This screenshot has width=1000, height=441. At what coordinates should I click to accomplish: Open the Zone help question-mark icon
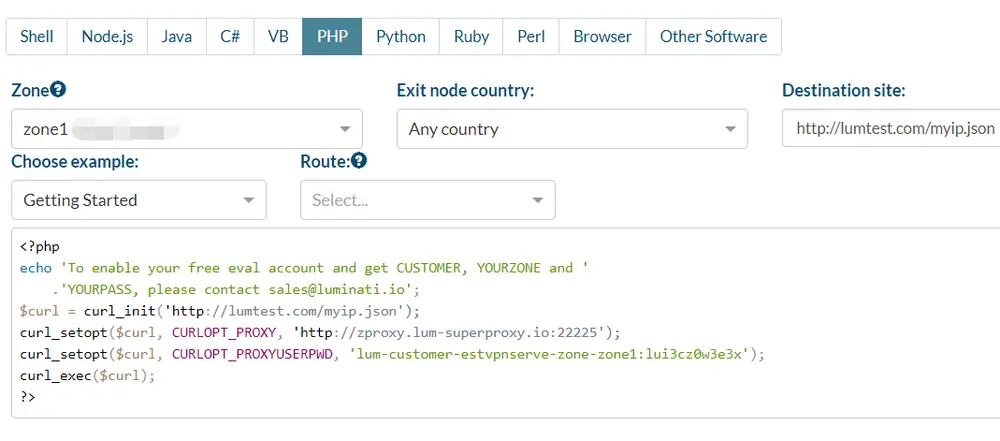click(x=58, y=89)
